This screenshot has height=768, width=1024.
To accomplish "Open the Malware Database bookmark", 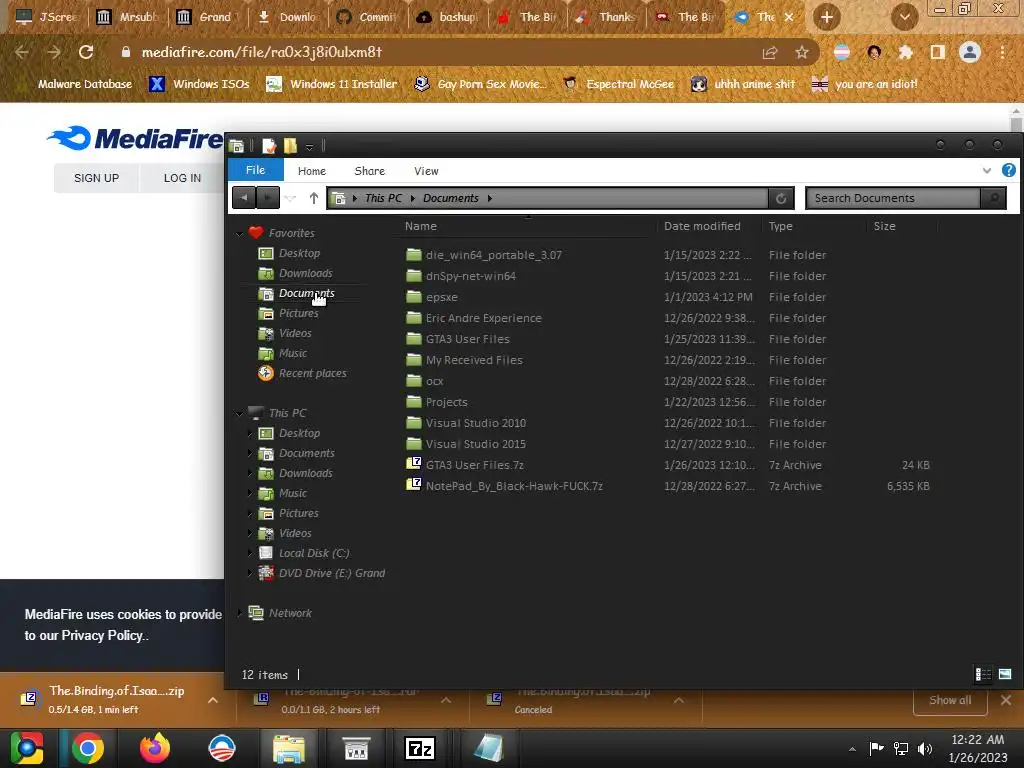I will pyautogui.click(x=76, y=84).
